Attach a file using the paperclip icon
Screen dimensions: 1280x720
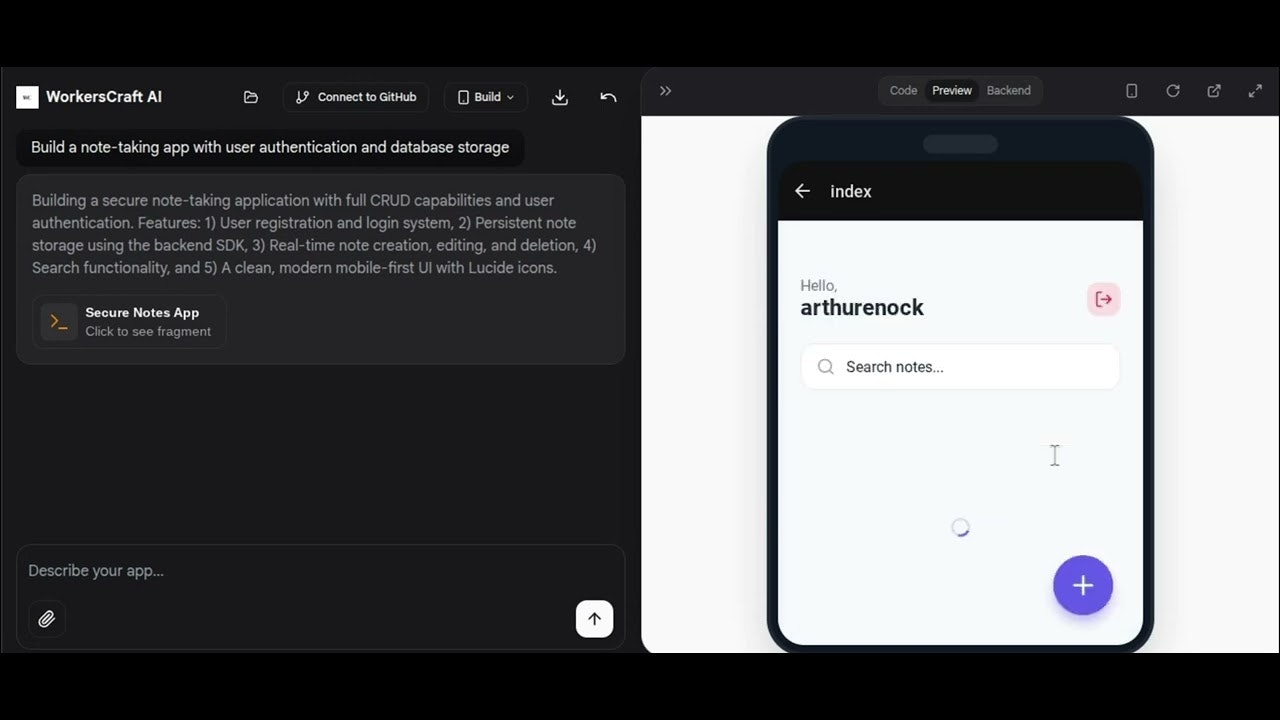click(46, 618)
